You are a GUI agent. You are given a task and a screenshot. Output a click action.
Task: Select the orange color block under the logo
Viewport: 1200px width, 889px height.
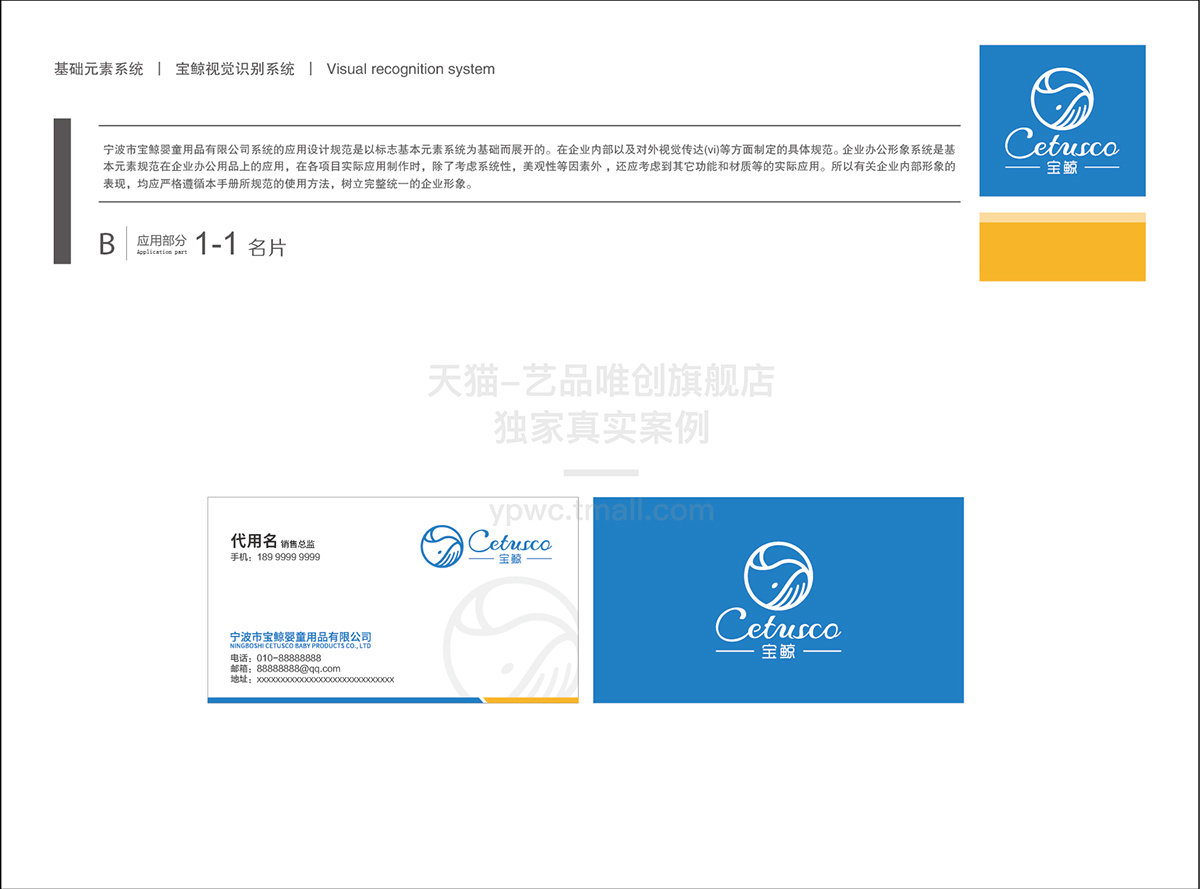tap(1062, 251)
